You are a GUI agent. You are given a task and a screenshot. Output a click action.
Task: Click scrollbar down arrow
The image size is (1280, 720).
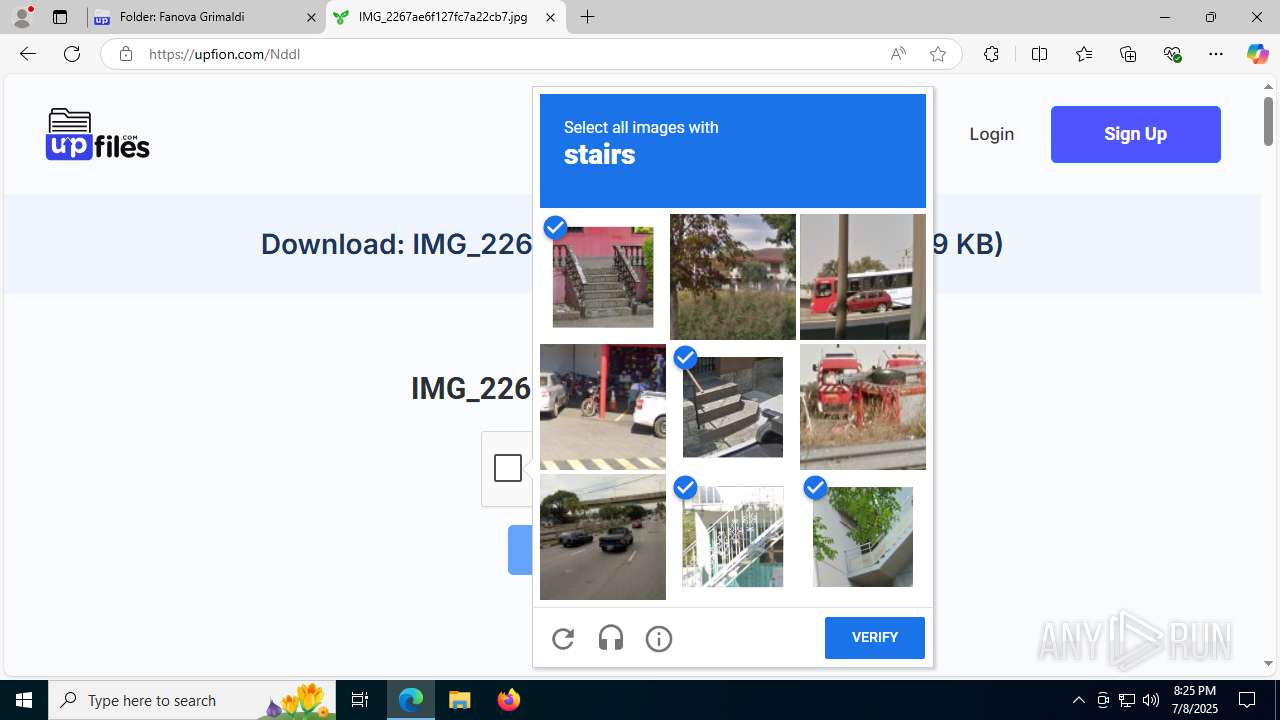[x=1269, y=663]
